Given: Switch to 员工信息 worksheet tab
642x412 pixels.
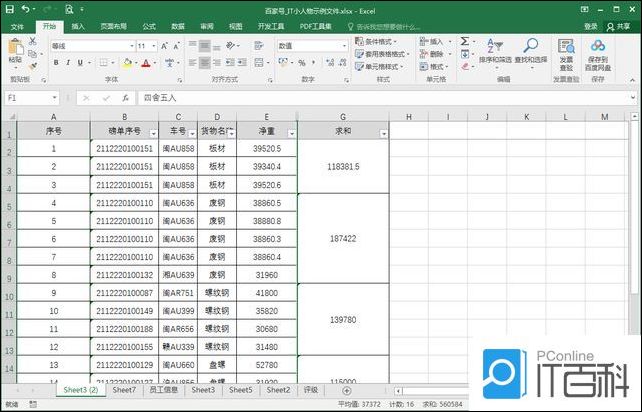Looking at the screenshot, I should [164, 390].
